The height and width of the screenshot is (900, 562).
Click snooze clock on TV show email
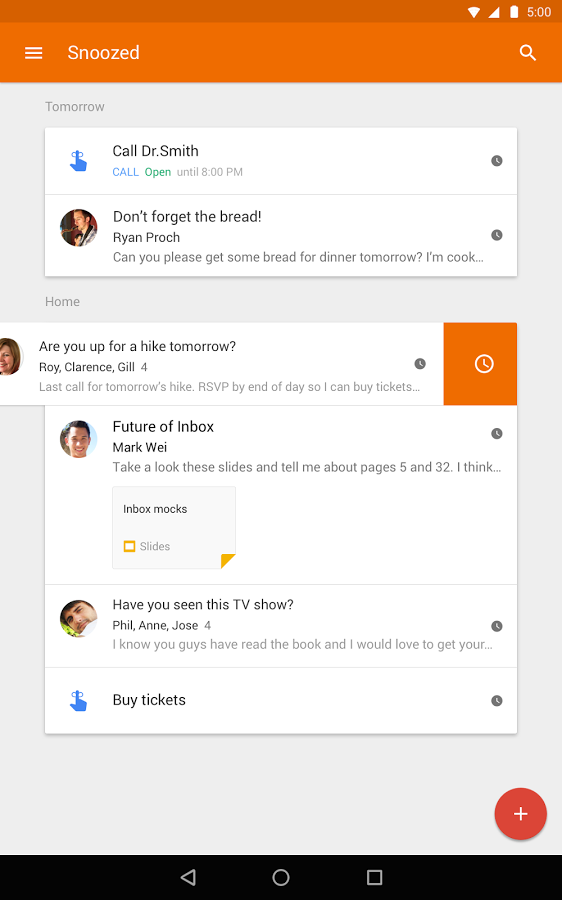pyautogui.click(x=497, y=626)
